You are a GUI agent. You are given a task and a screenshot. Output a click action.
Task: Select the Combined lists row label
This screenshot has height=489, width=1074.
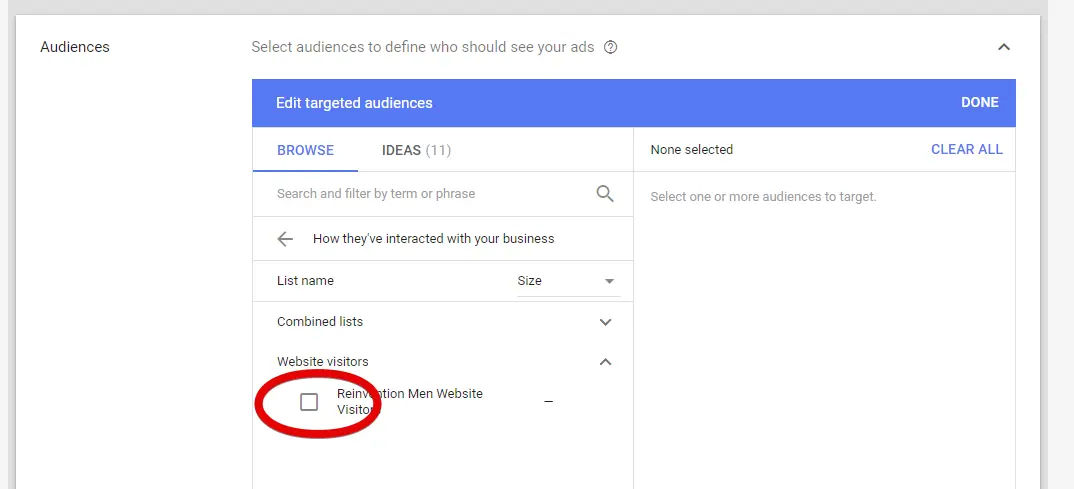(x=320, y=322)
